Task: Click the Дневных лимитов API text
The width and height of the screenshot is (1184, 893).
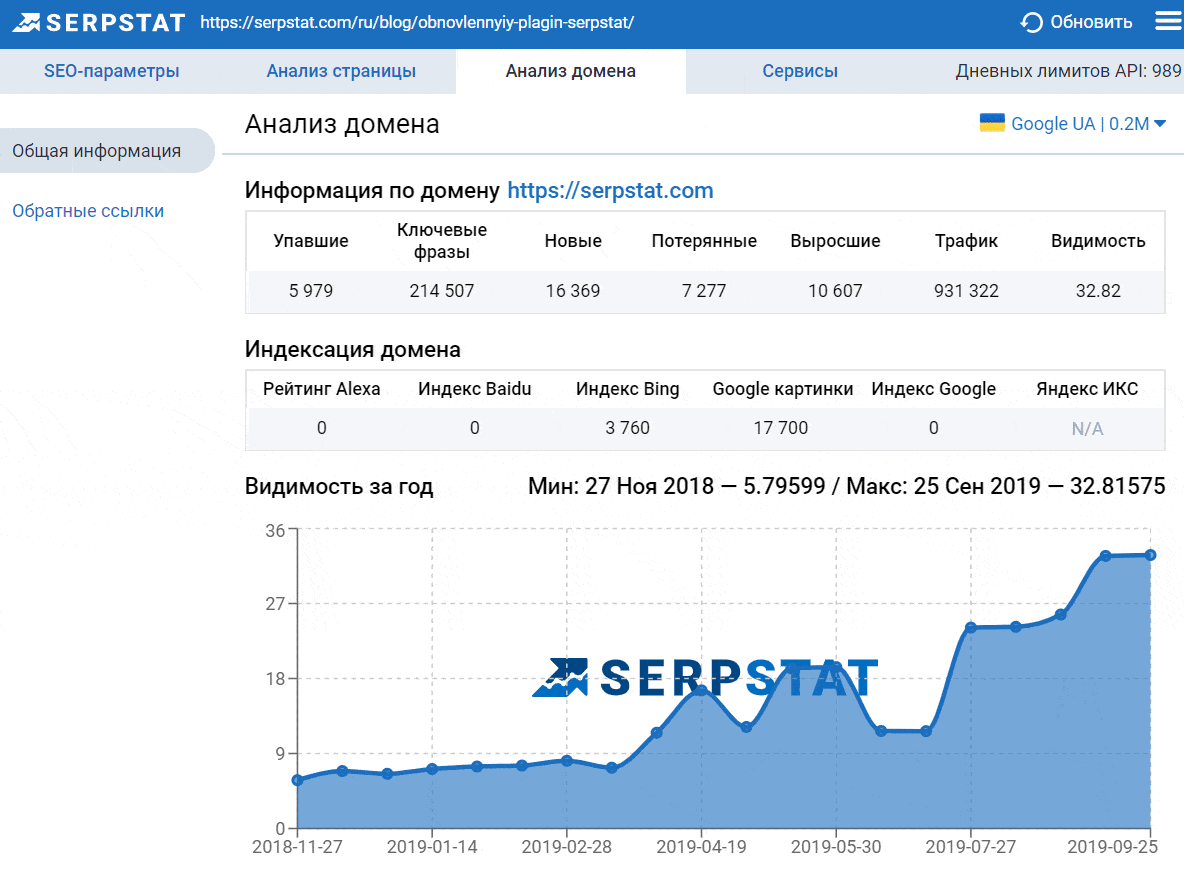Action: (1068, 71)
